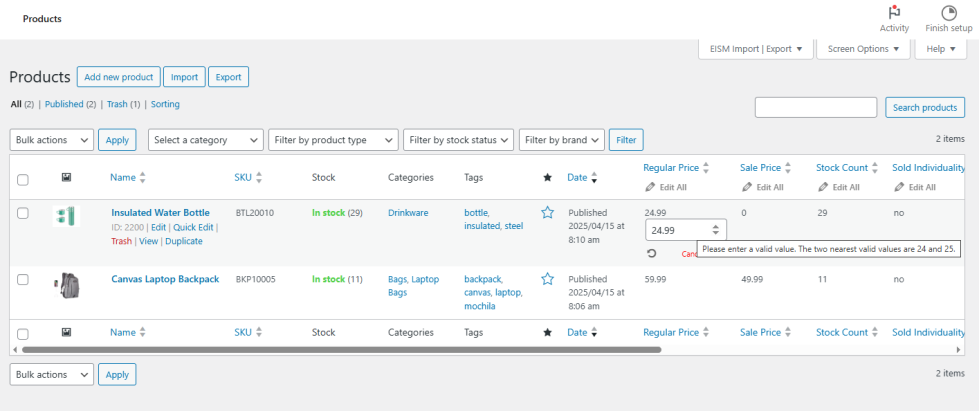979x411 pixels.
Task: Expand the Select a category dropdown
Action: (x=206, y=140)
